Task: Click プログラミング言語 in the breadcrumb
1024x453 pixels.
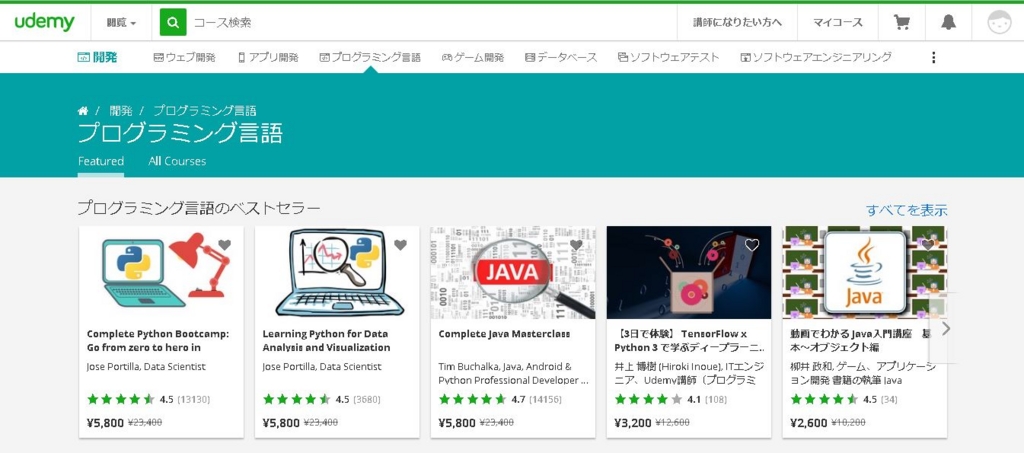Action: click(204, 110)
